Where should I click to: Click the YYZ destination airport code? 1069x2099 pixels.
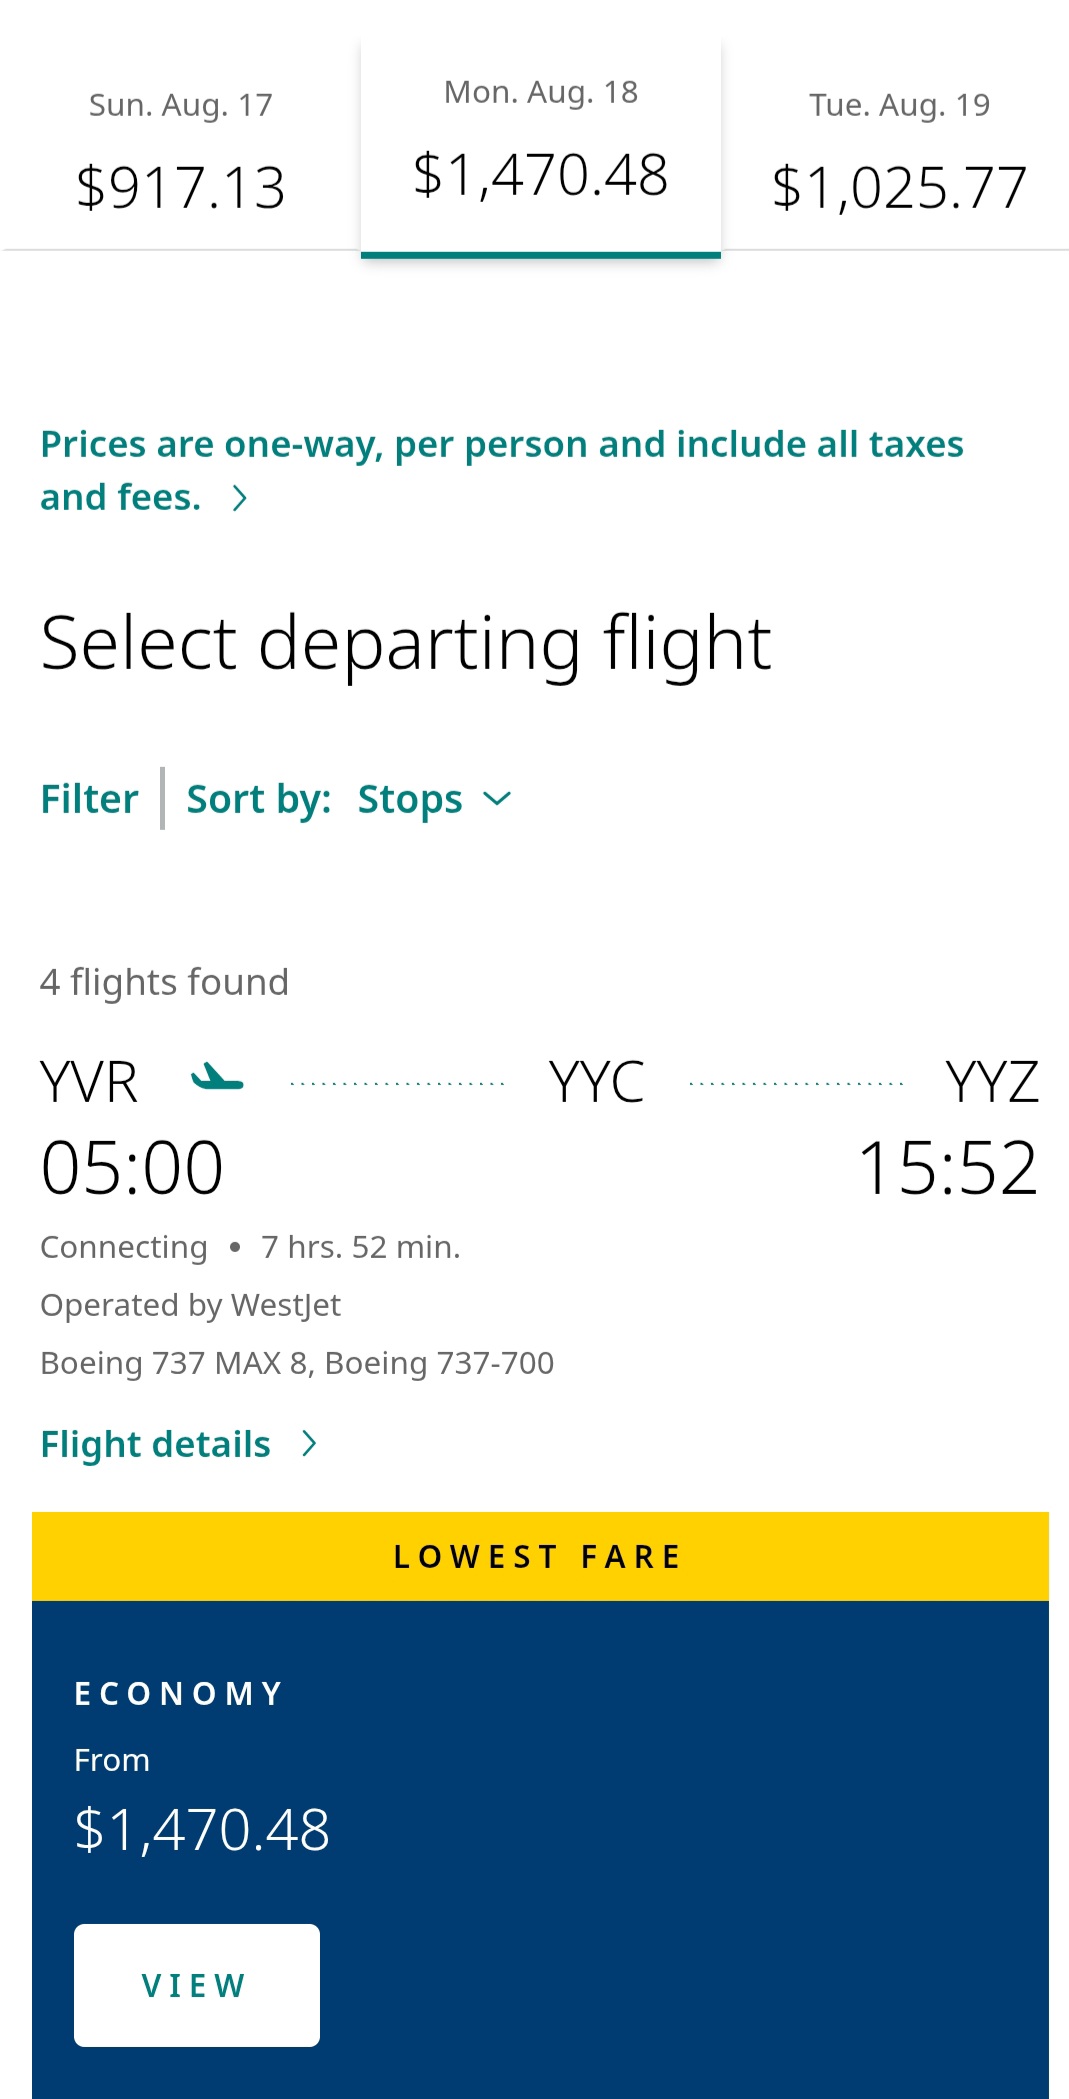tap(992, 1082)
